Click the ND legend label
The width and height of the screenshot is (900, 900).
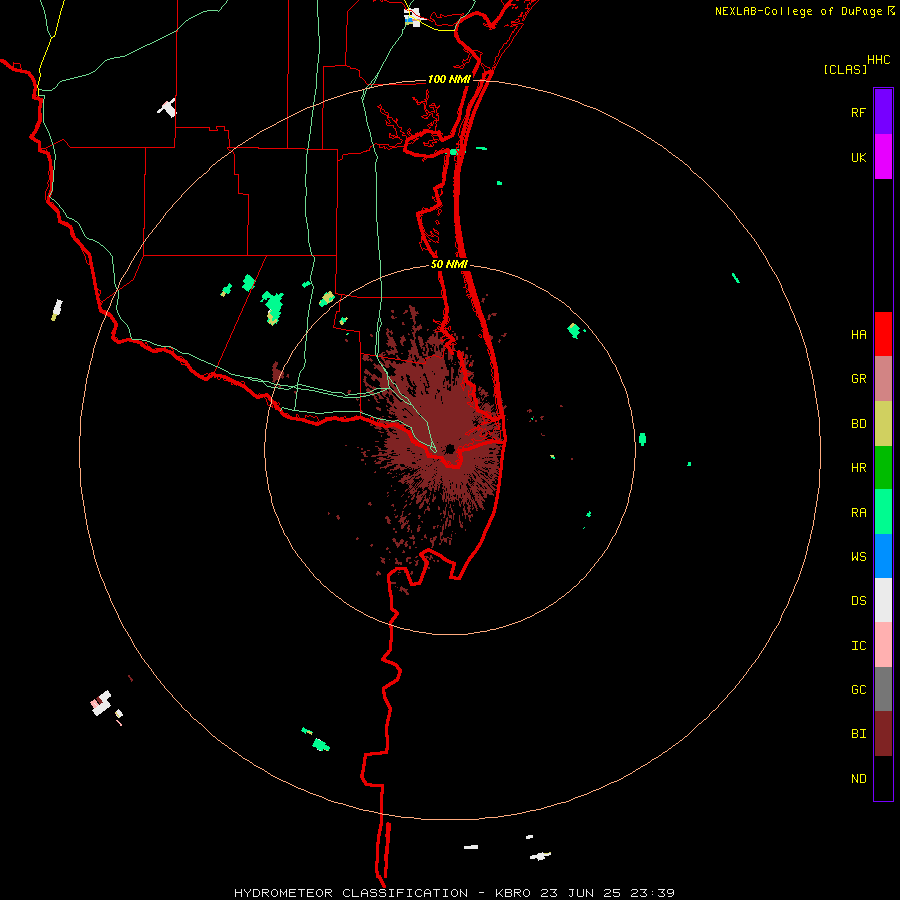858,778
